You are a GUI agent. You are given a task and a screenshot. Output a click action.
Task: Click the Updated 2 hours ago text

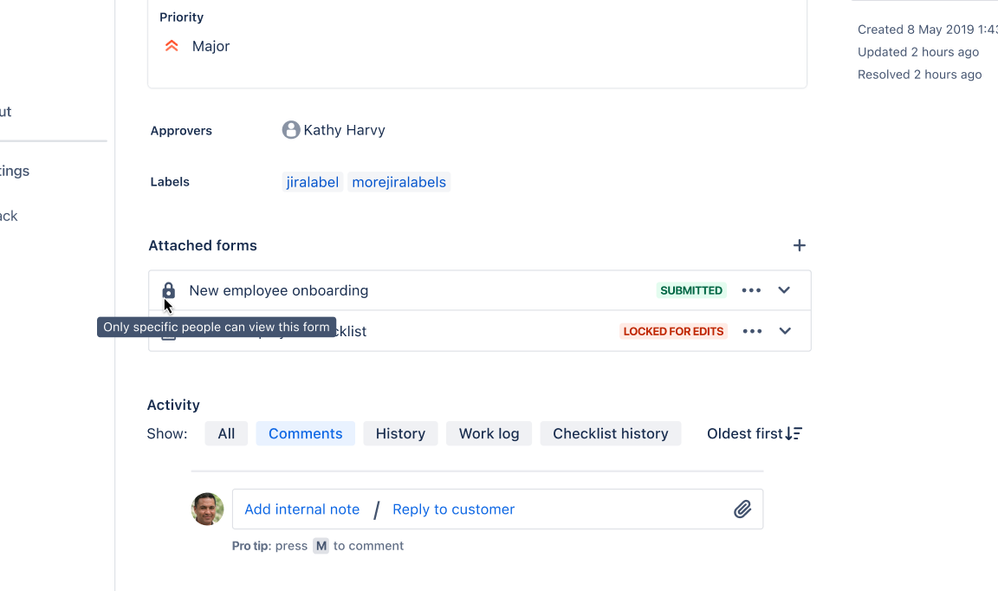[x=918, y=52]
